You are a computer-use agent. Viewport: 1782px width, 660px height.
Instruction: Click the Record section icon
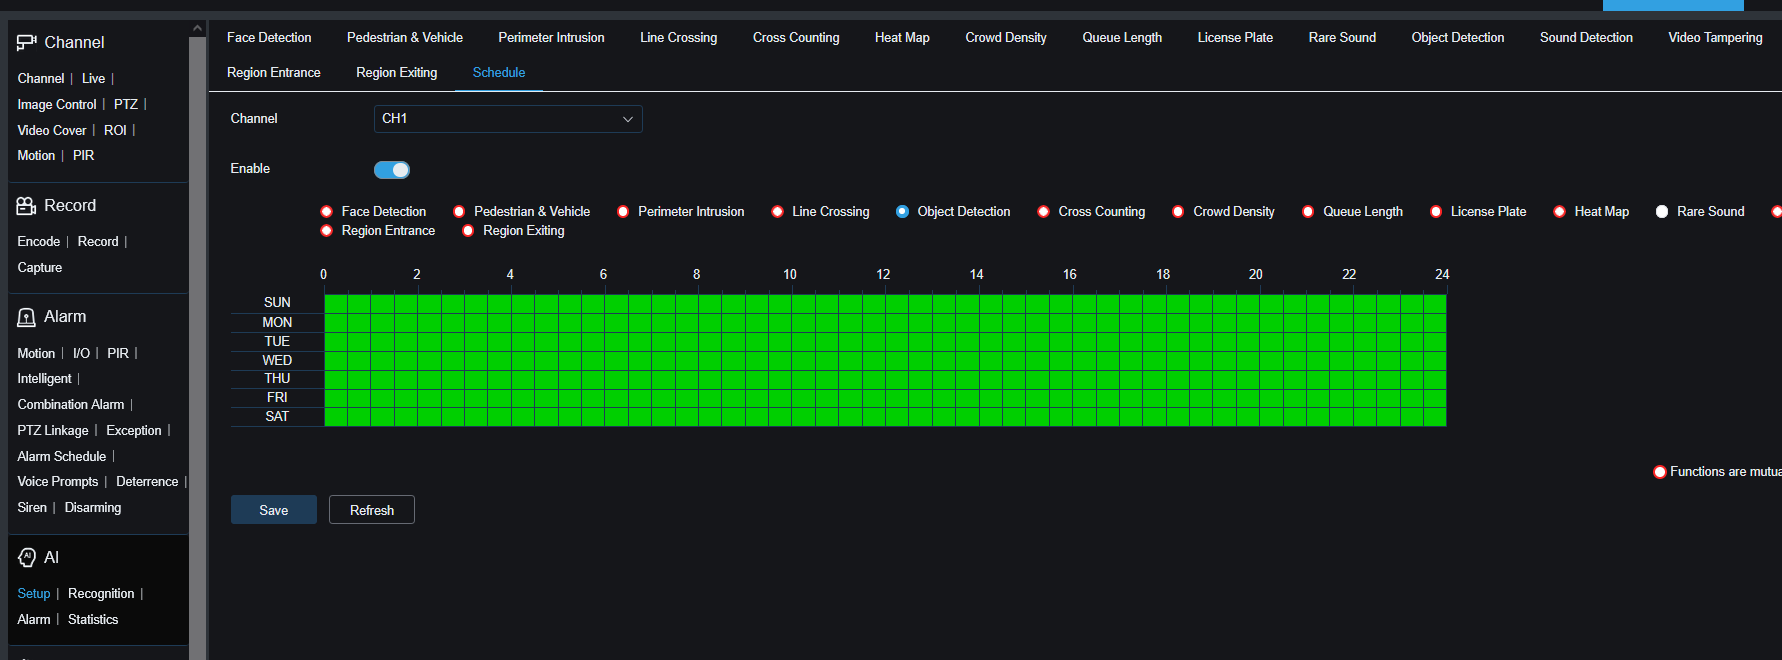[x=27, y=206]
